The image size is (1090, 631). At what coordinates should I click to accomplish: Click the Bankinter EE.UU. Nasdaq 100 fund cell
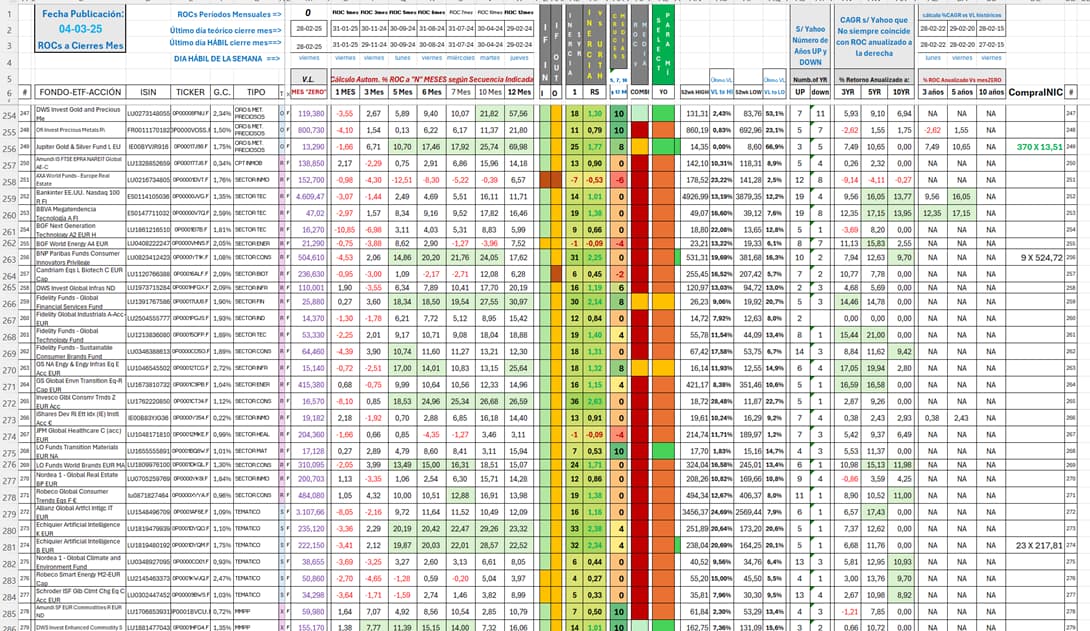pos(79,197)
